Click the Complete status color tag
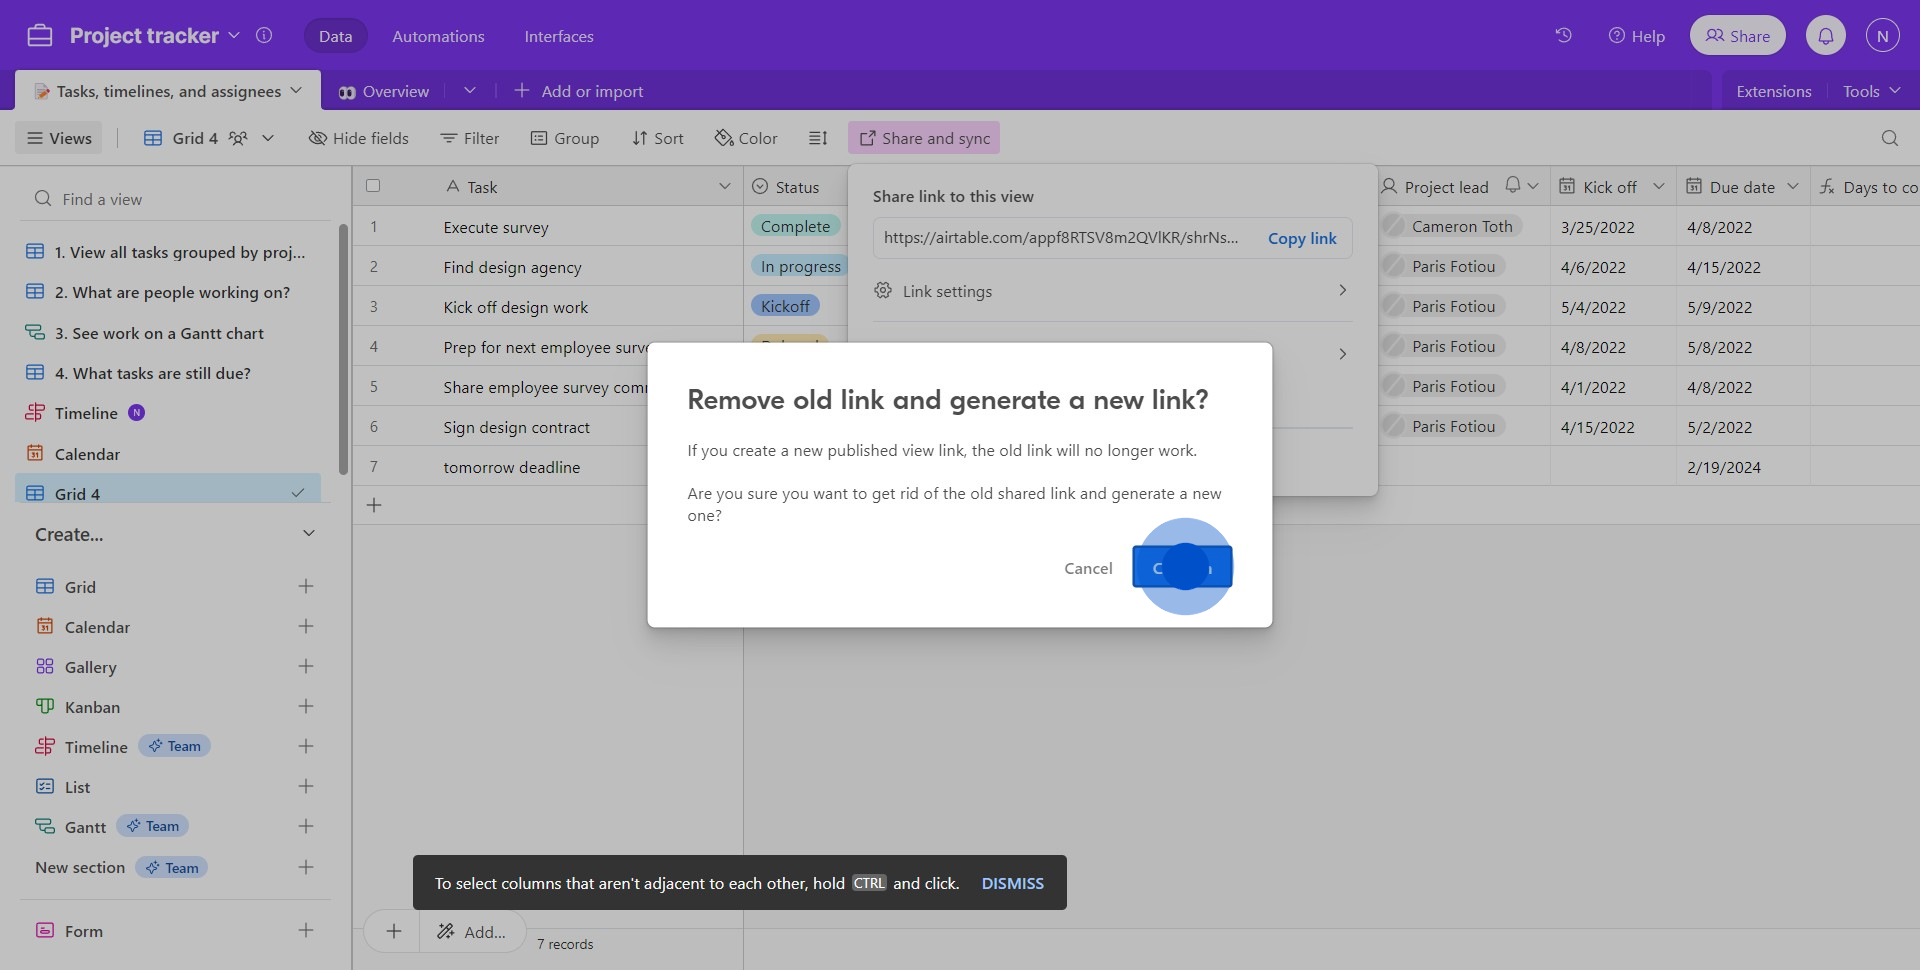 pos(795,227)
